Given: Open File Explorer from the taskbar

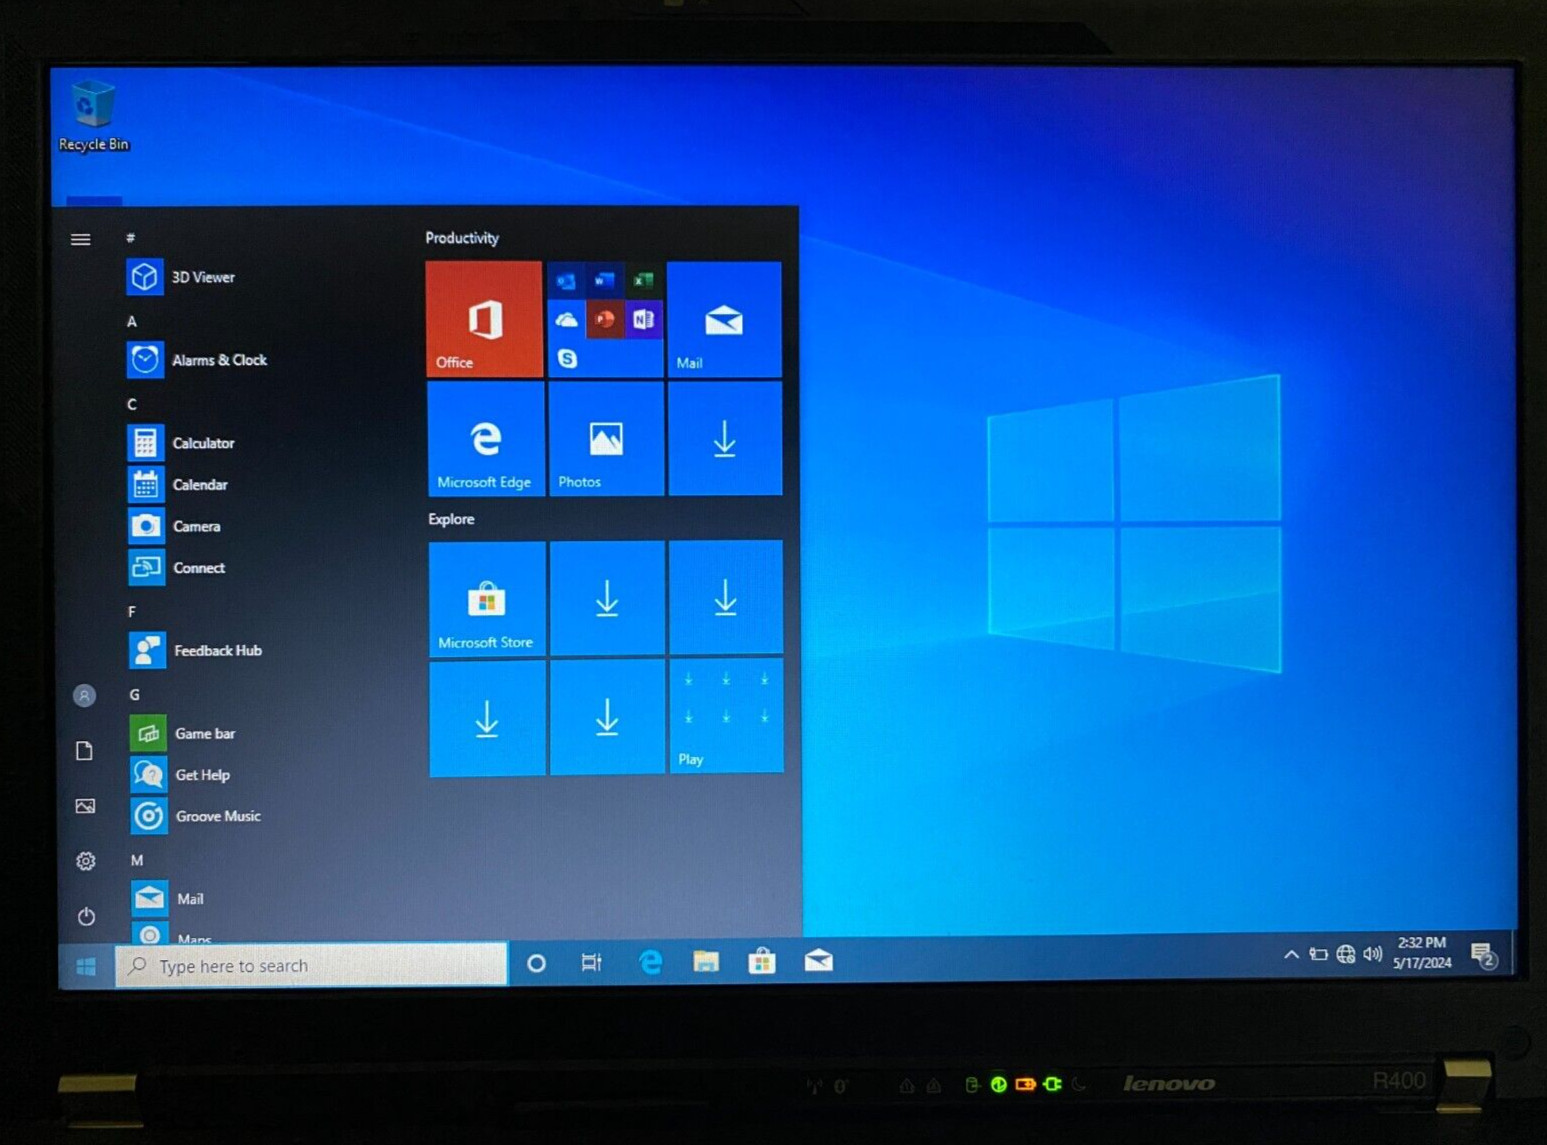Looking at the screenshot, I should [706, 962].
